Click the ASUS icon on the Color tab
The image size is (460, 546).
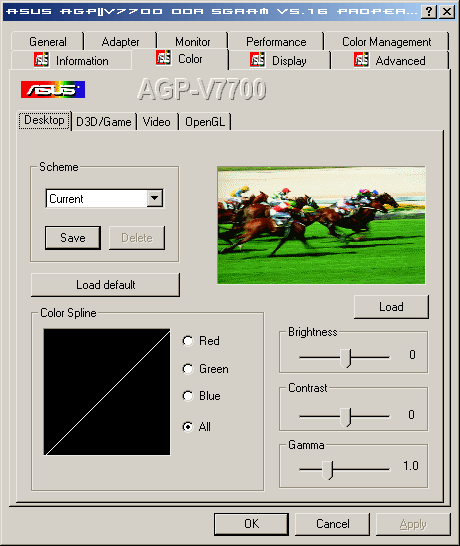click(163, 58)
